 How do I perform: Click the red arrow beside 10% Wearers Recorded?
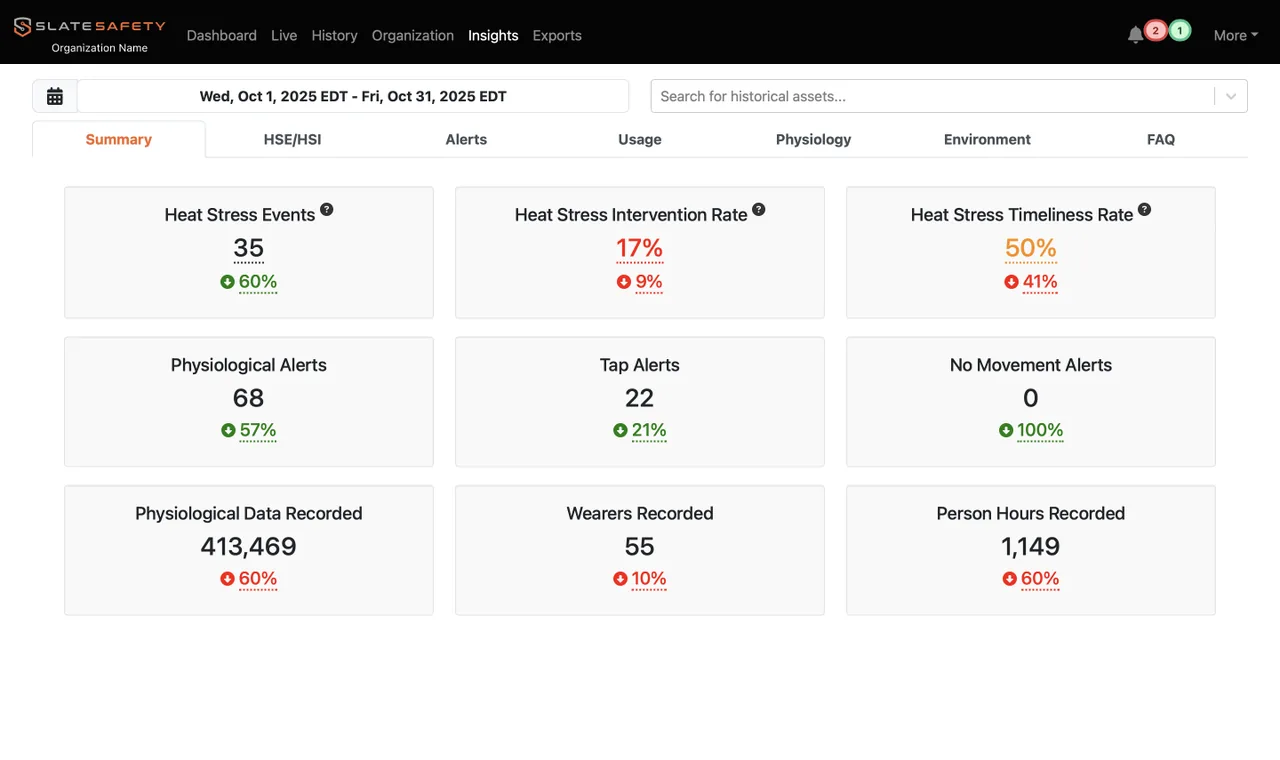coord(620,579)
